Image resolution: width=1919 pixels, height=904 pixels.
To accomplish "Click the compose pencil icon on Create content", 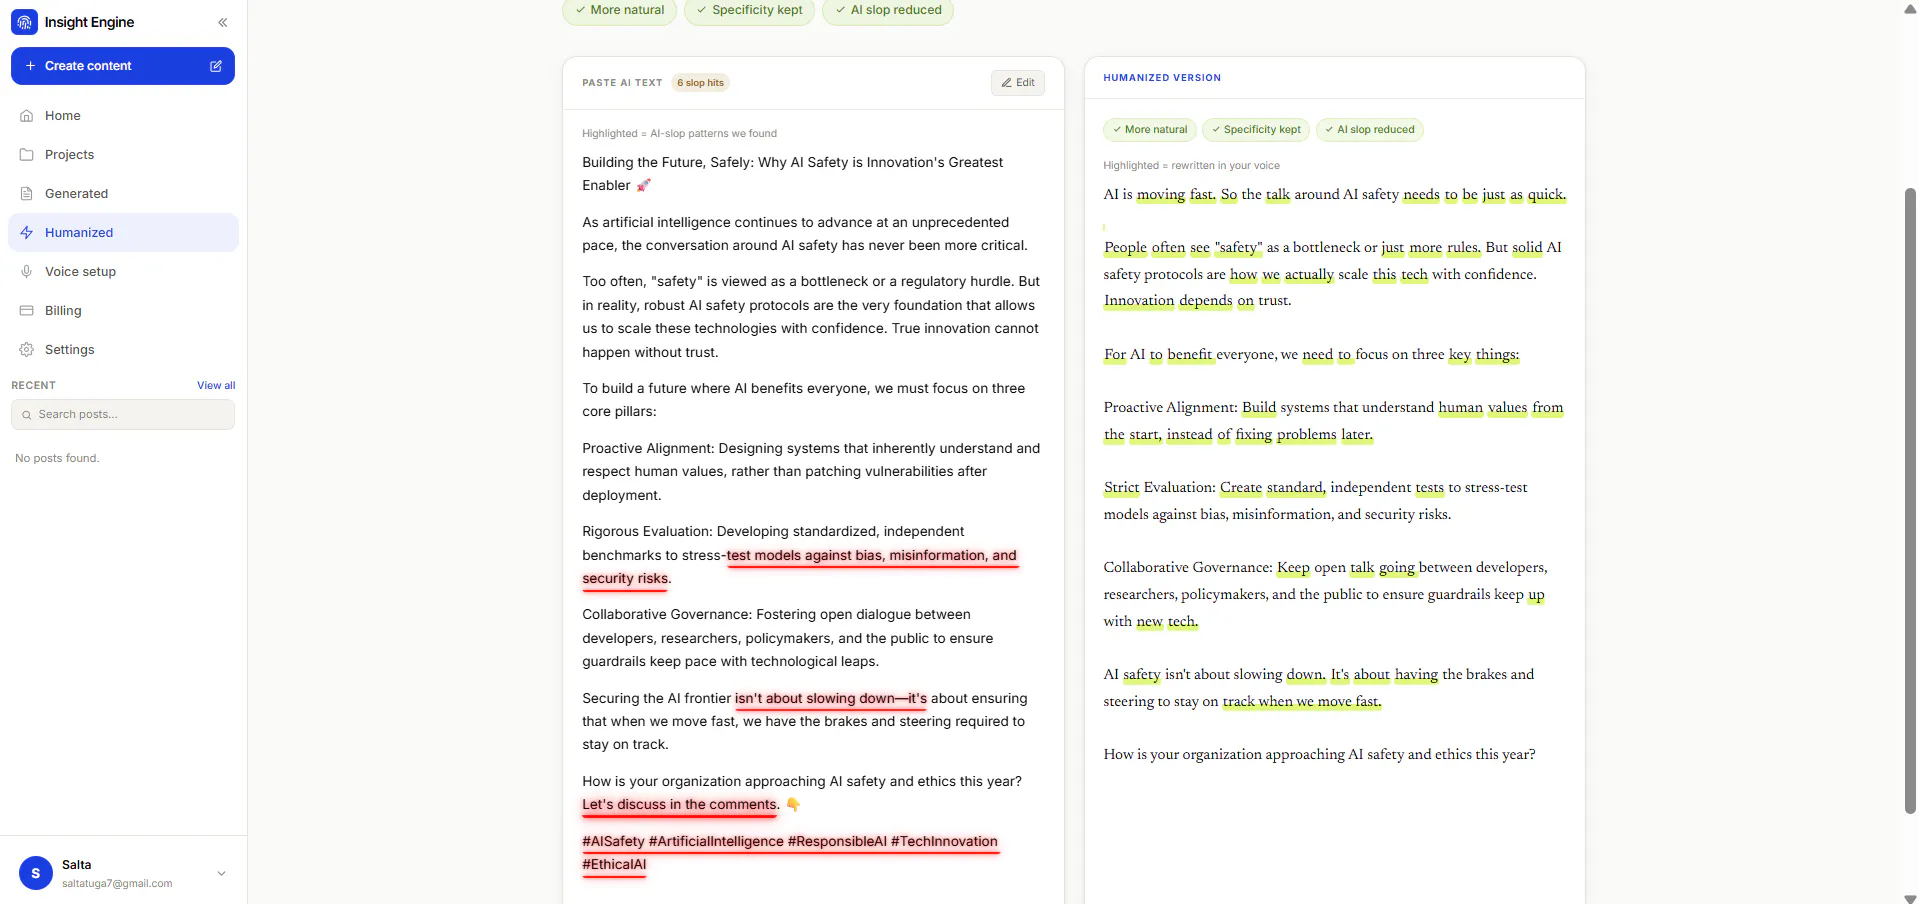I will 216,66.
